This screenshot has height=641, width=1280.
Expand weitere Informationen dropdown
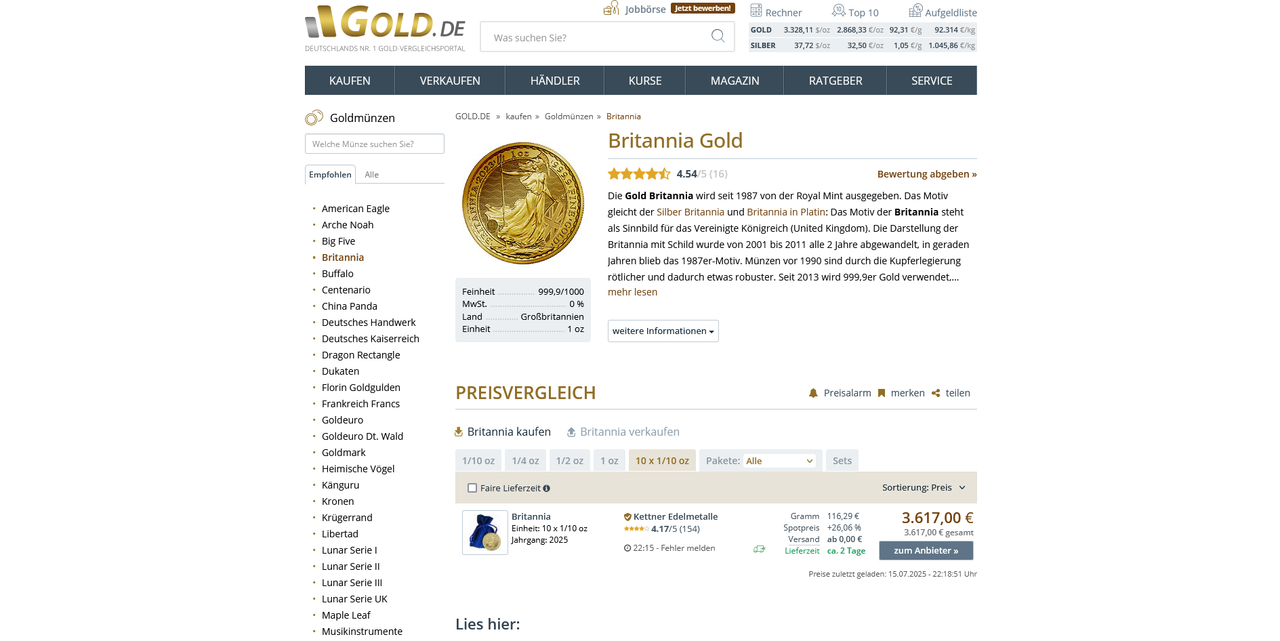coord(663,331)
